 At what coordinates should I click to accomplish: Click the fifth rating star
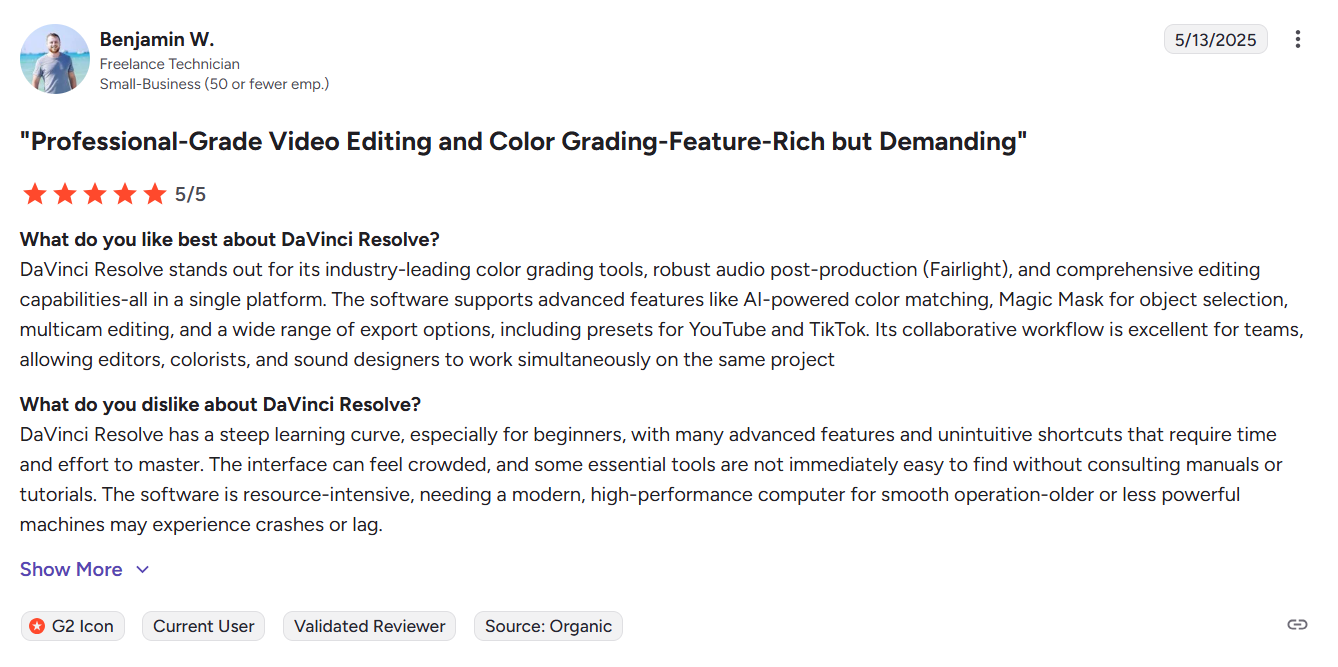coord(155,194)
